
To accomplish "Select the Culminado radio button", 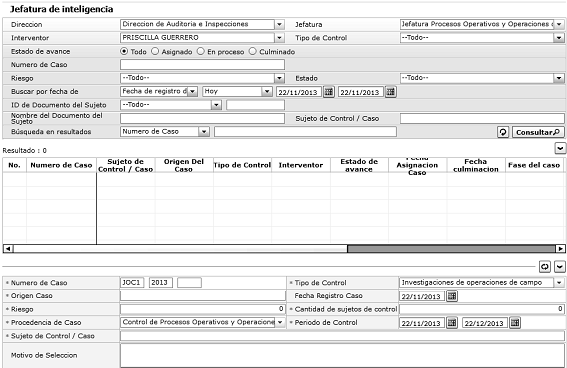I will [x=252, y=51].
